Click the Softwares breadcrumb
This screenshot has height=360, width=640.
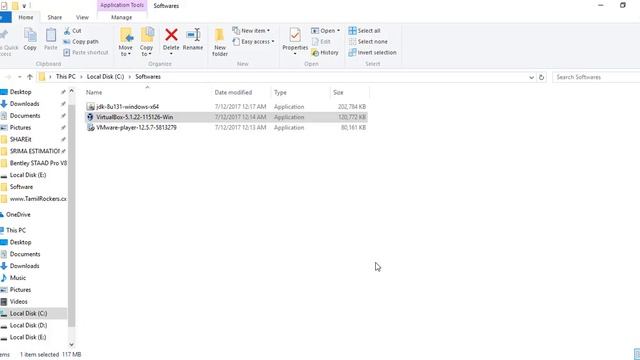point(148,77)
